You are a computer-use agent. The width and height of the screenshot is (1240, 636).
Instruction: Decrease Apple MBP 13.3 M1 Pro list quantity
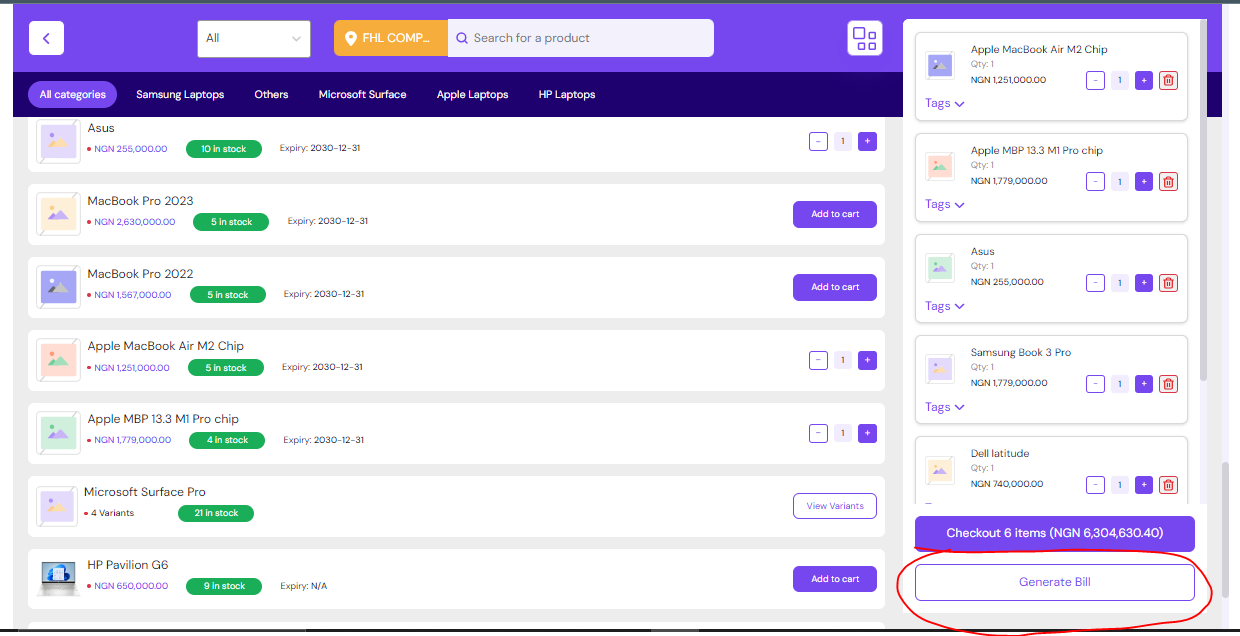click(818, 433)
